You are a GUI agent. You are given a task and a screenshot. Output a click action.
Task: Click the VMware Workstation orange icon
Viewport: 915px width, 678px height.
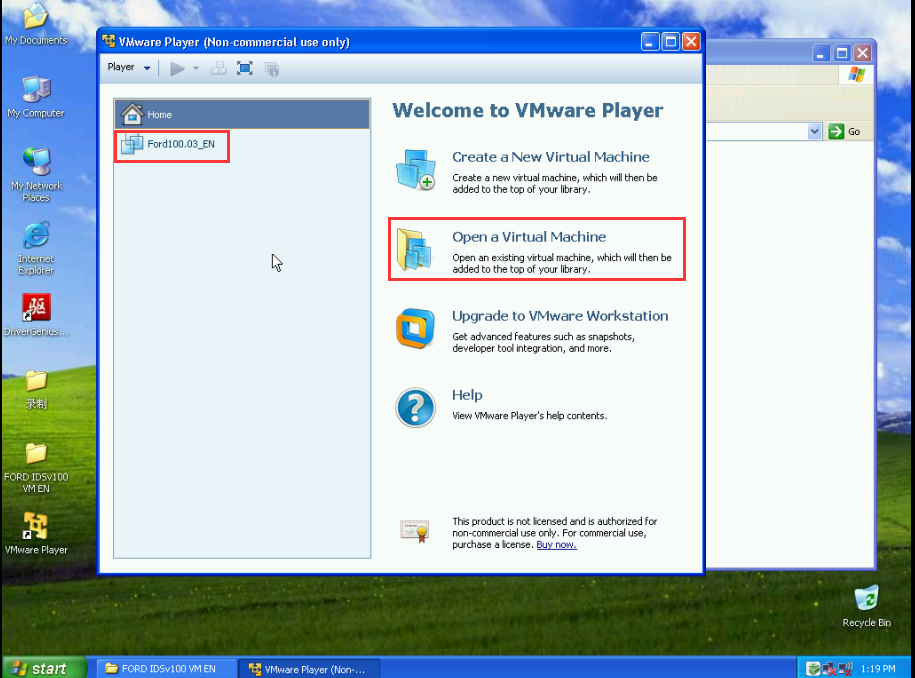(415, 328)
